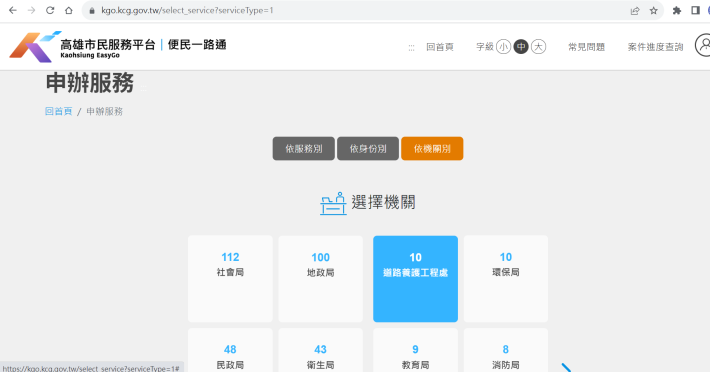Select the 道路養護工程處 card
Screen dimensions: 710x372
(415, 279)
